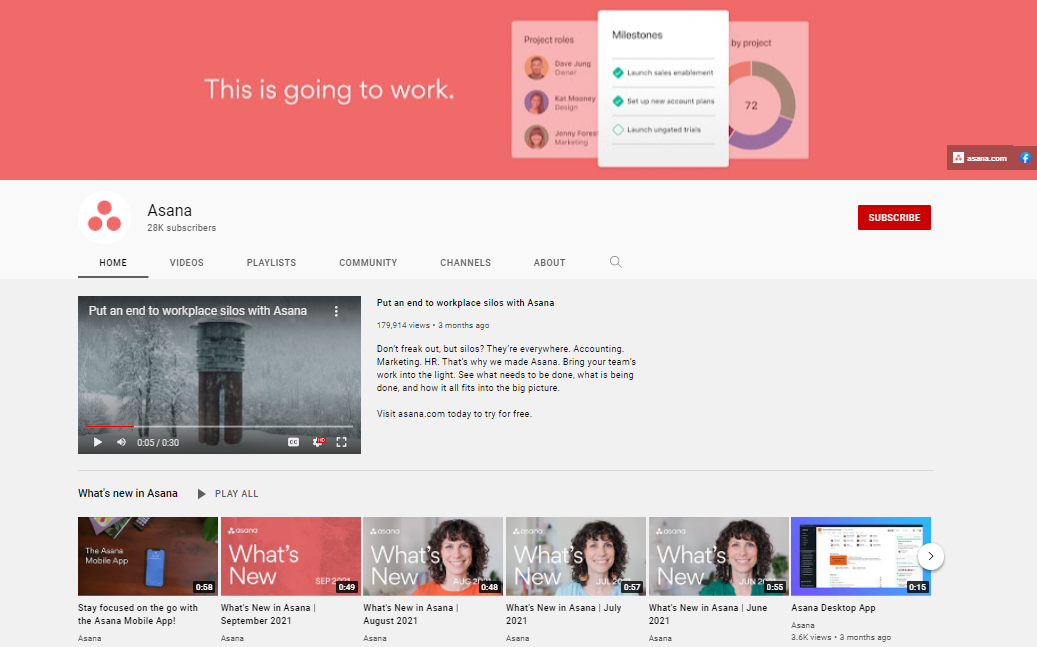Screen dimensions: 1037x647
Task: Play all What's new in Asana videos
Action: pos(228,494)
